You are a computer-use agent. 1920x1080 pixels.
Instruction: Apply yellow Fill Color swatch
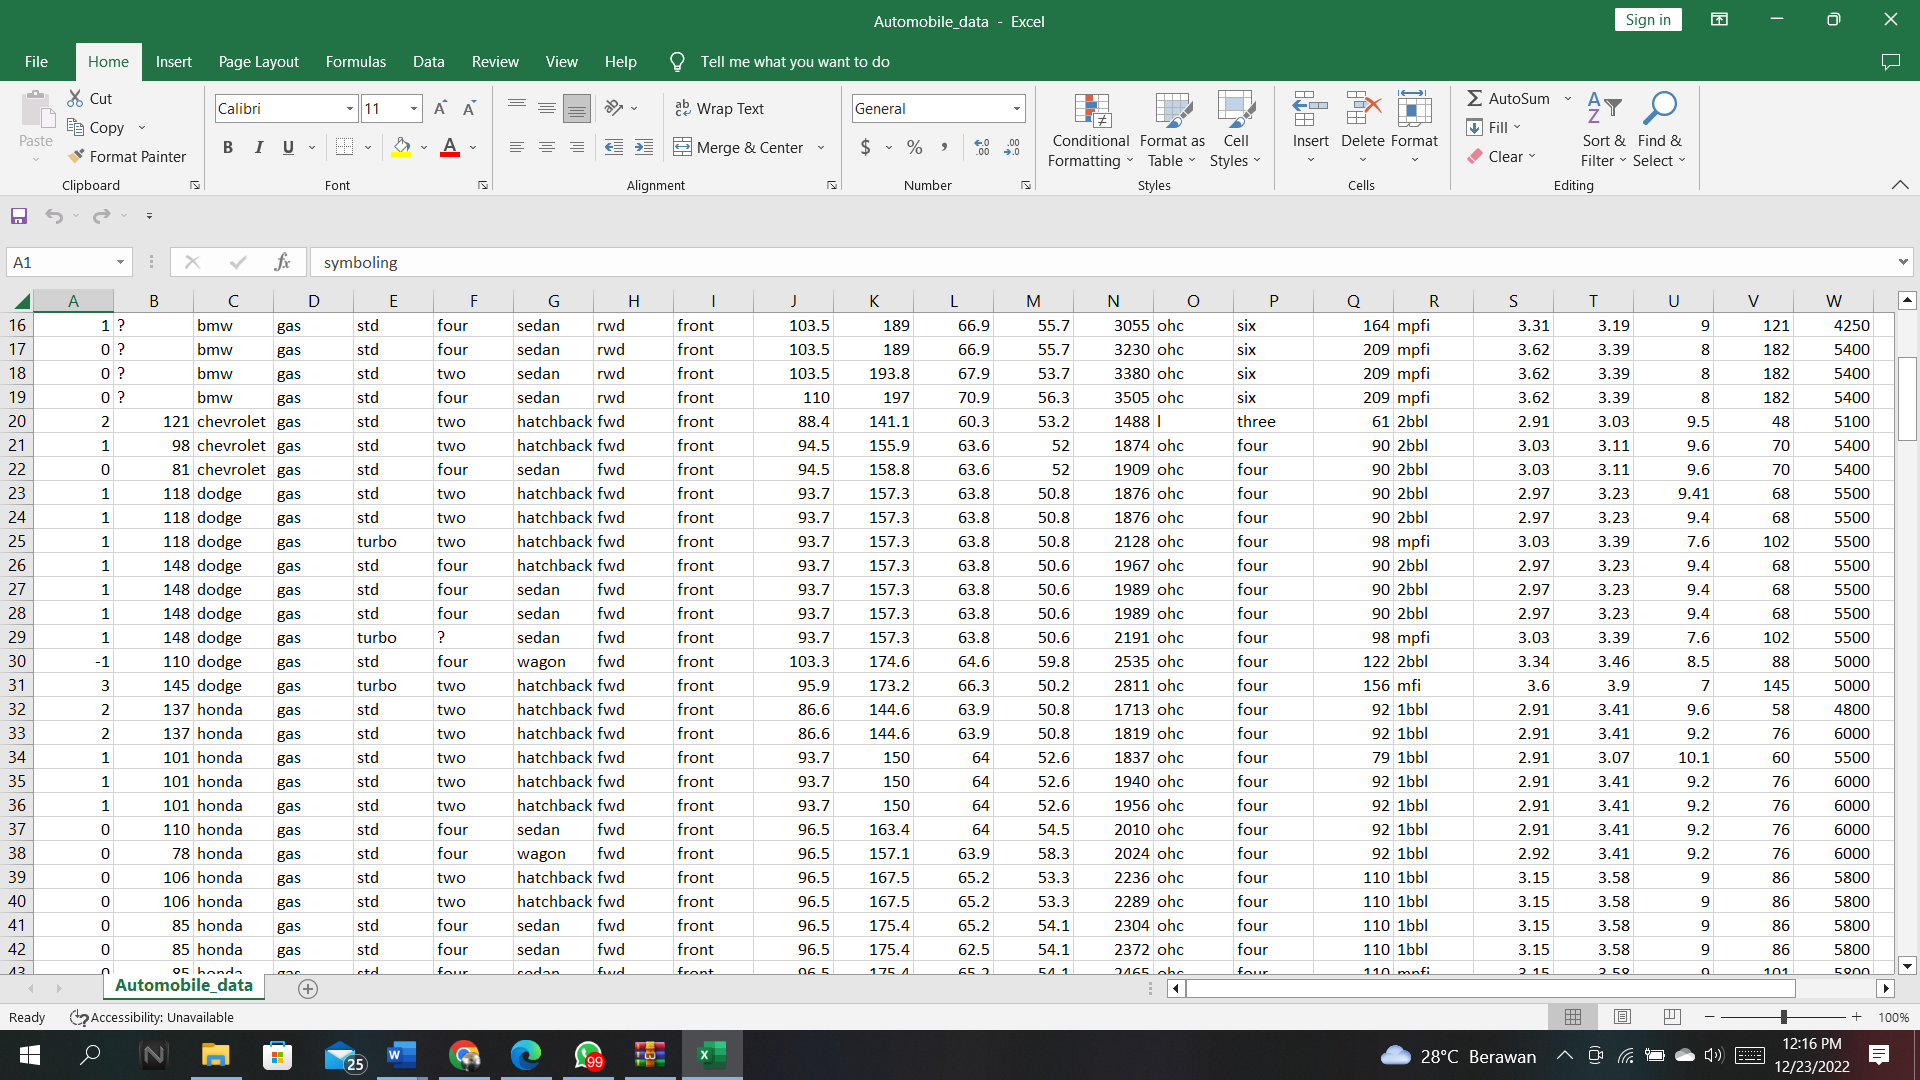tap(401, 147)
